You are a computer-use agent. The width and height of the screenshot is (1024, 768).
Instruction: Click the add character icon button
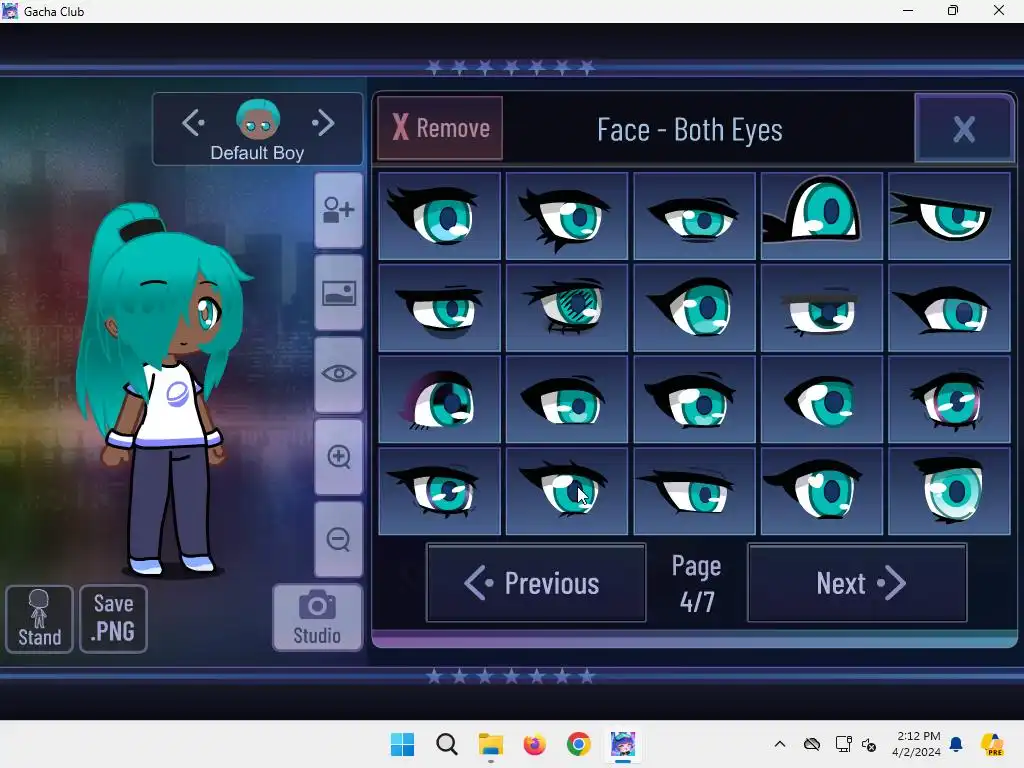(338, 211)
